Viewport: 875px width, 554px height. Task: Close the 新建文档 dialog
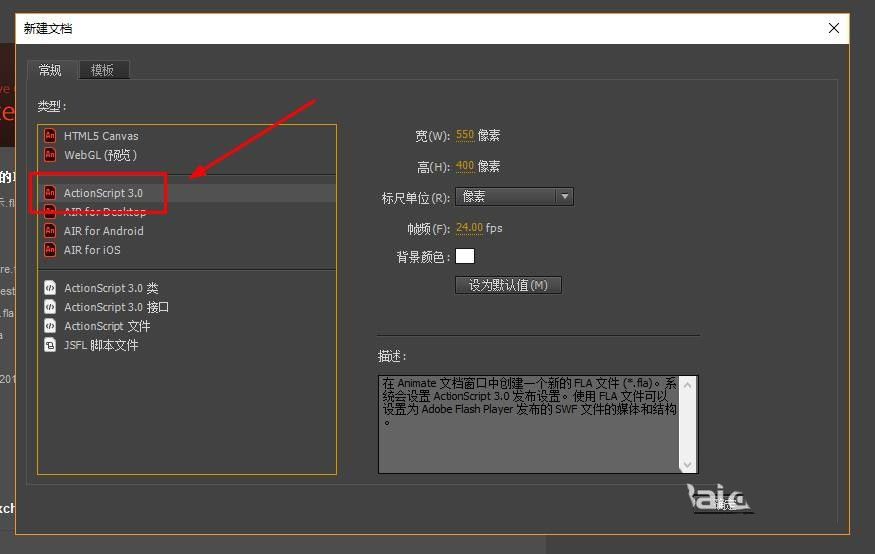(834, 28)
